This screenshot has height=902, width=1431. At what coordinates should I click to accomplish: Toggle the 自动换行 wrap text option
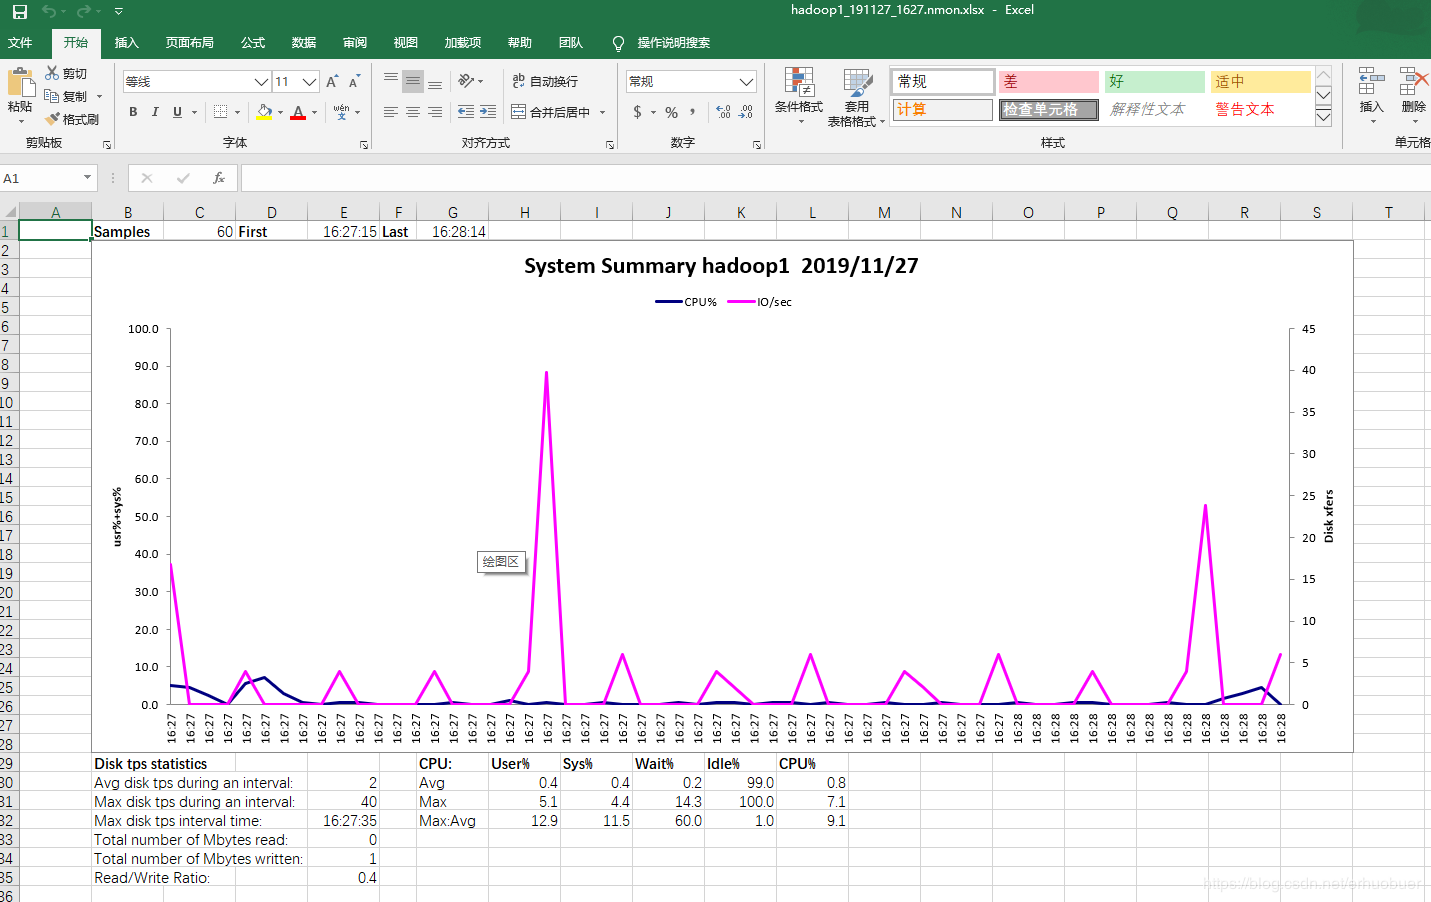coord(545,81)
